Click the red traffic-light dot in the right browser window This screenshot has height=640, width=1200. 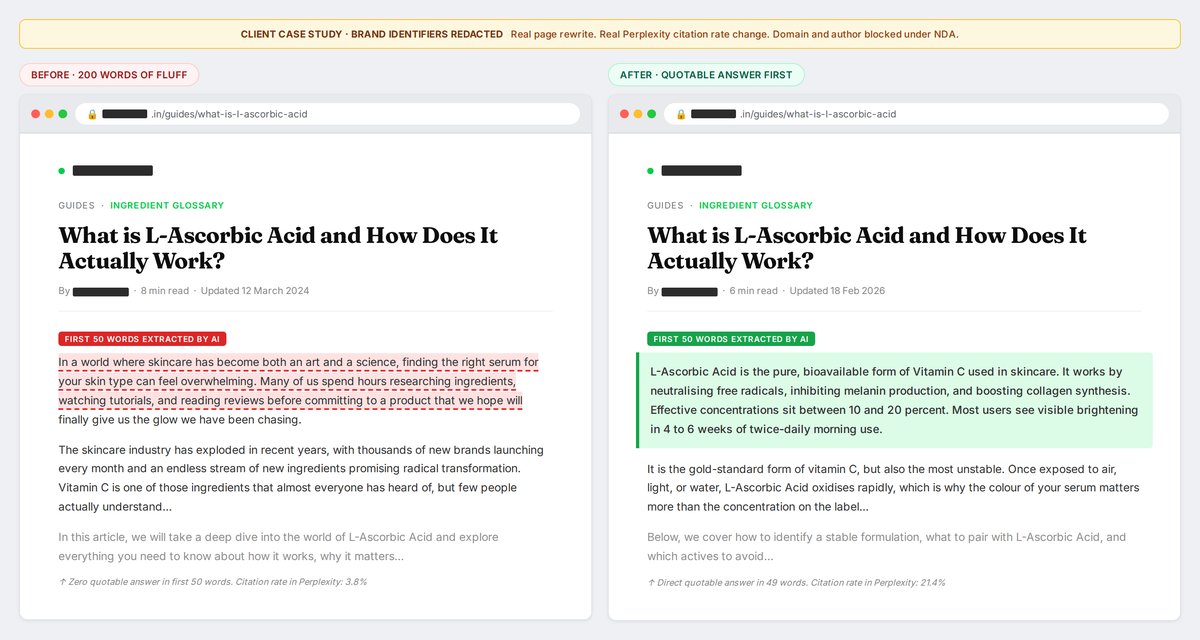[x=625, y=114]
